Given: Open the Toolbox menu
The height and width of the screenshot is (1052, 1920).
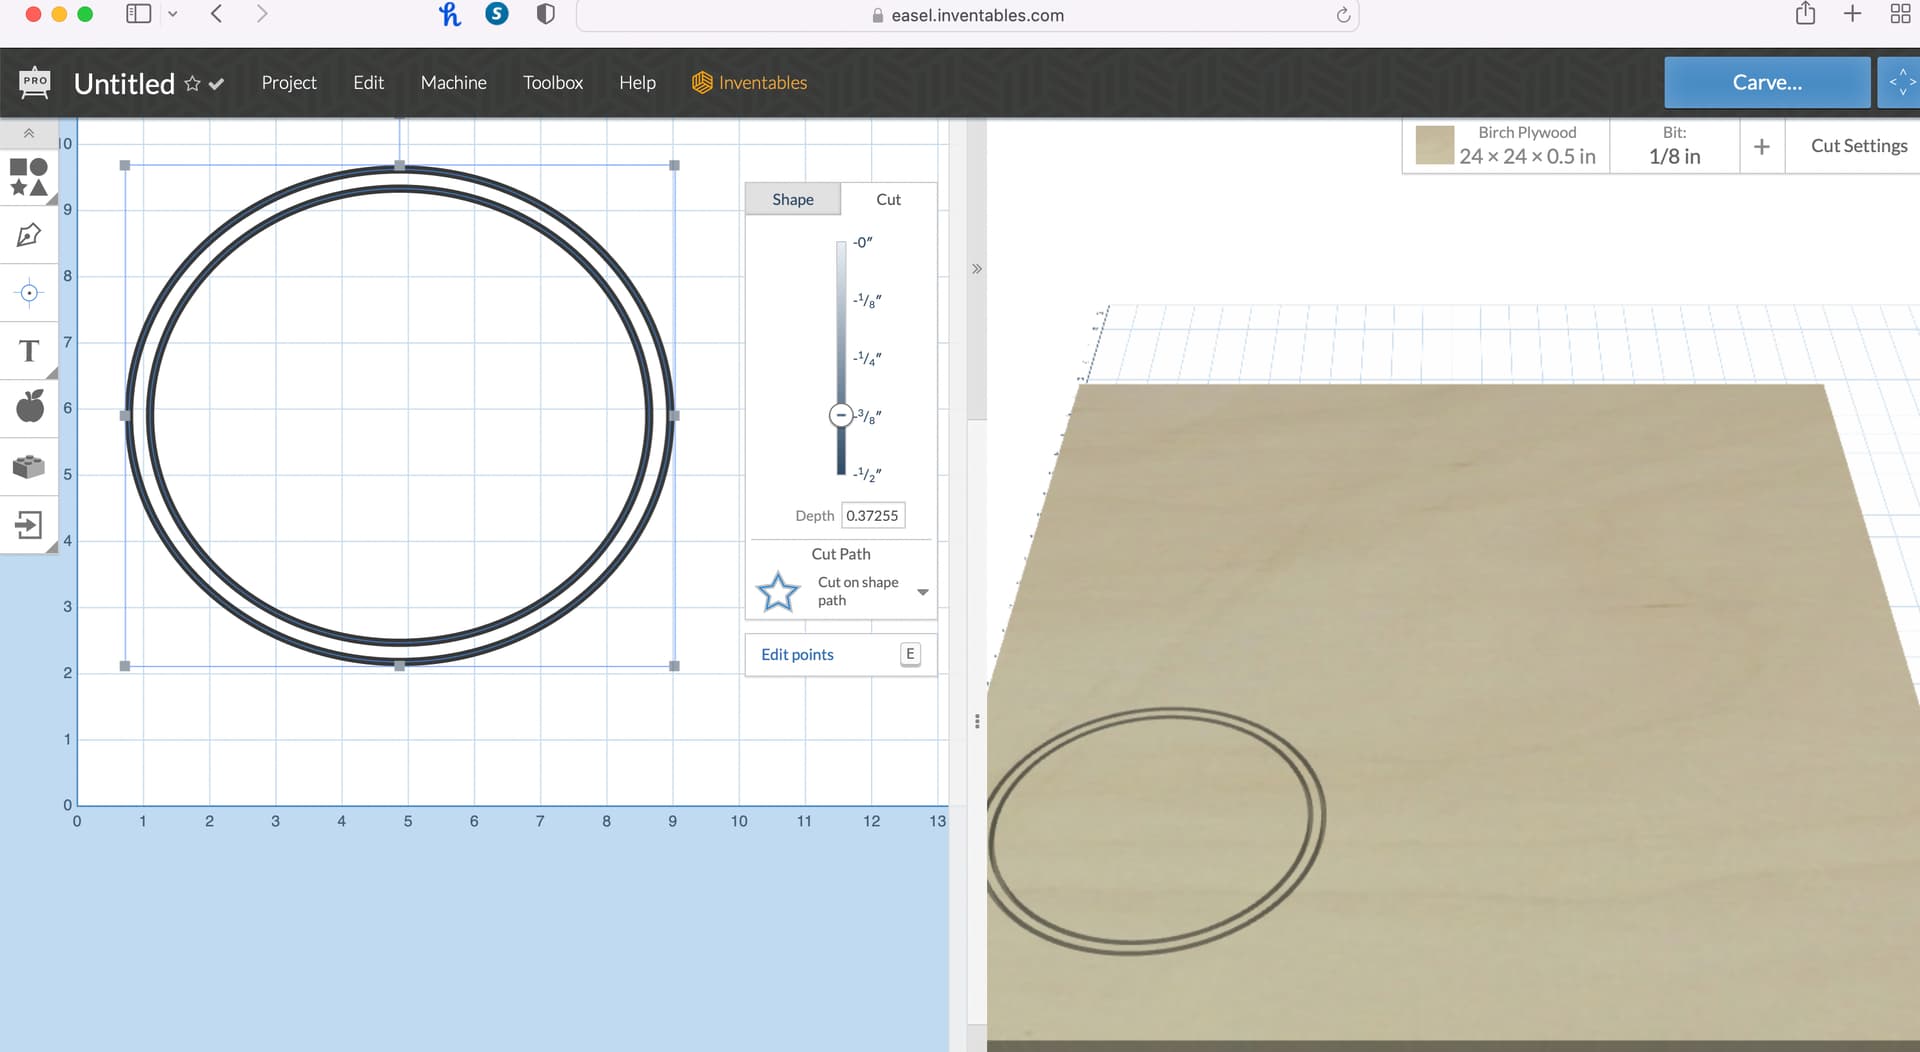Looking at the screenshot, I should (x=552, y=83).
